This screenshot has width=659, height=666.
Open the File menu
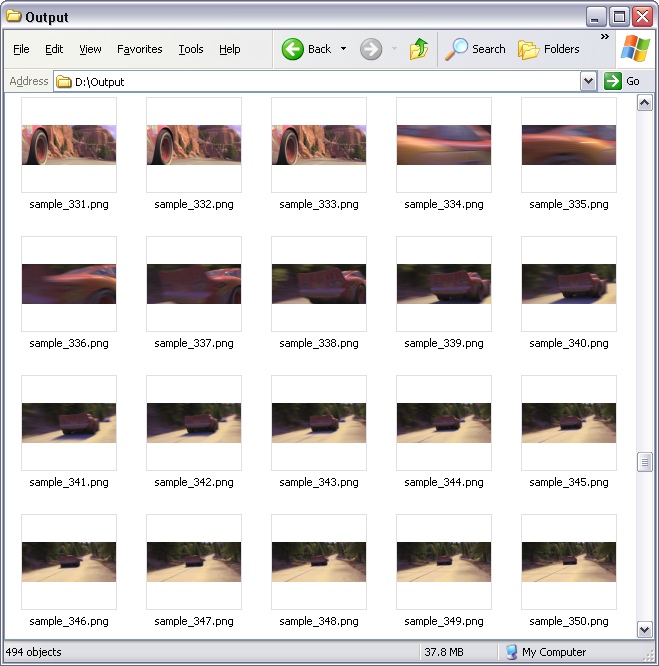21,49
